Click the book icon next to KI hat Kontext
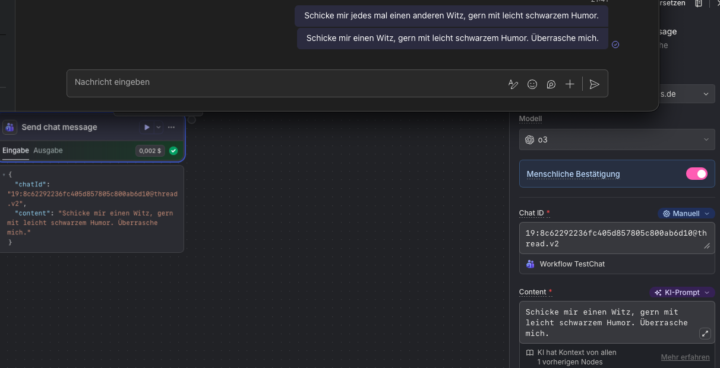 (x=529, y=353)
